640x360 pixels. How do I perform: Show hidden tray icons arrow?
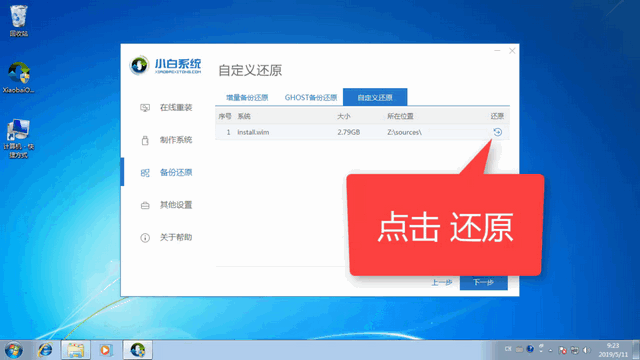click(x=550, y=350)
